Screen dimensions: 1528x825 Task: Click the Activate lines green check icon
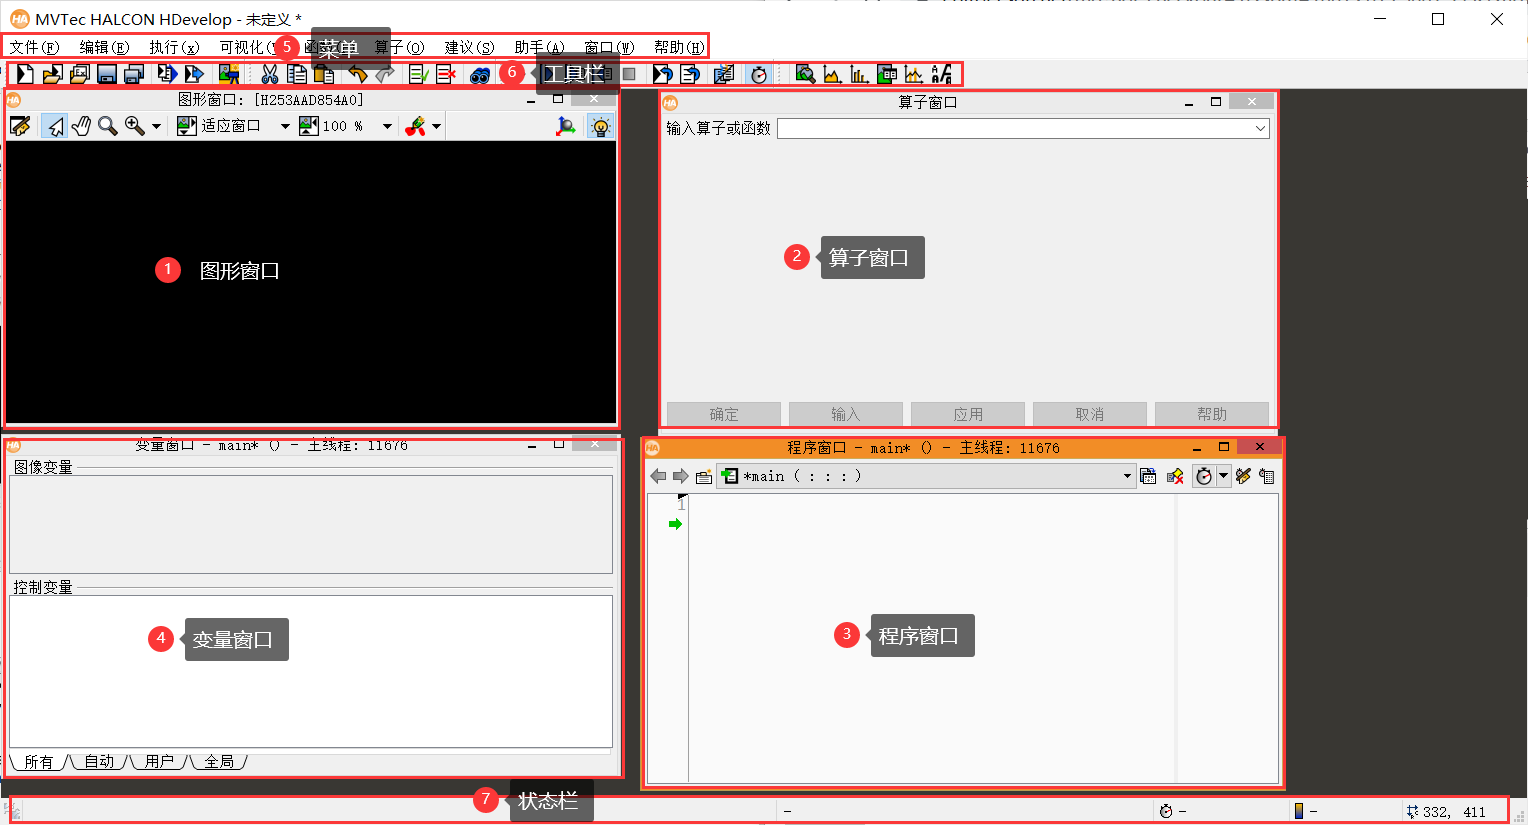pos(419,74)
